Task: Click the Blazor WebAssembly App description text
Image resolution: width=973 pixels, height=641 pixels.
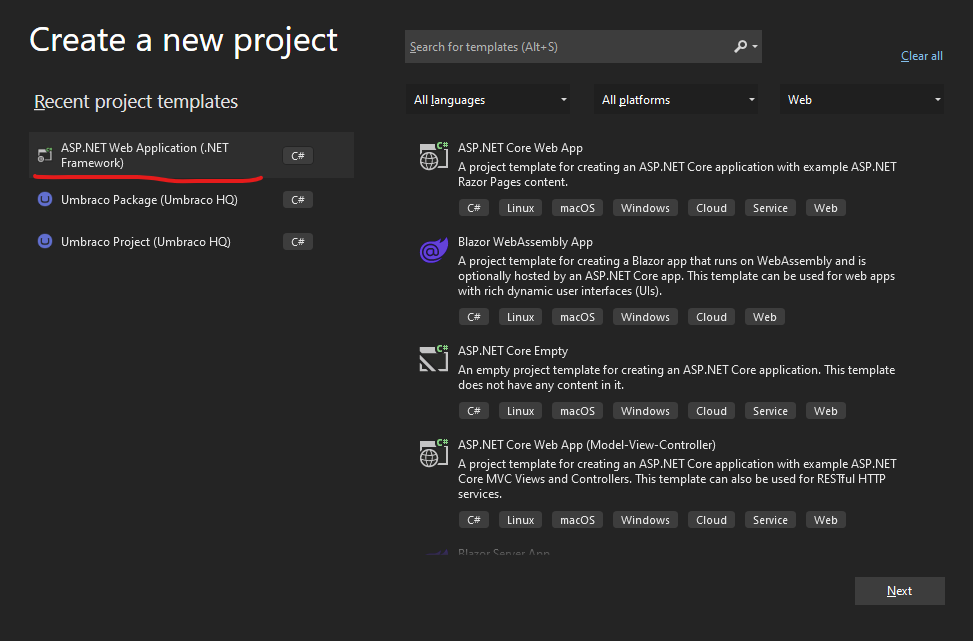Action: point(676,276)
